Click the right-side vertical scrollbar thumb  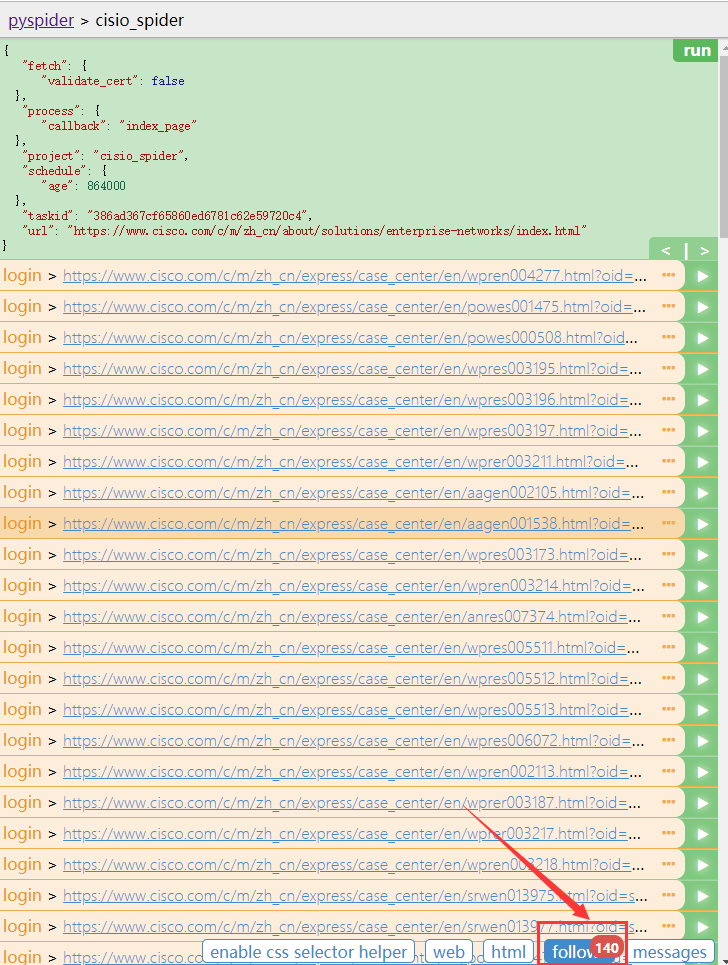(x=724, y=146)
